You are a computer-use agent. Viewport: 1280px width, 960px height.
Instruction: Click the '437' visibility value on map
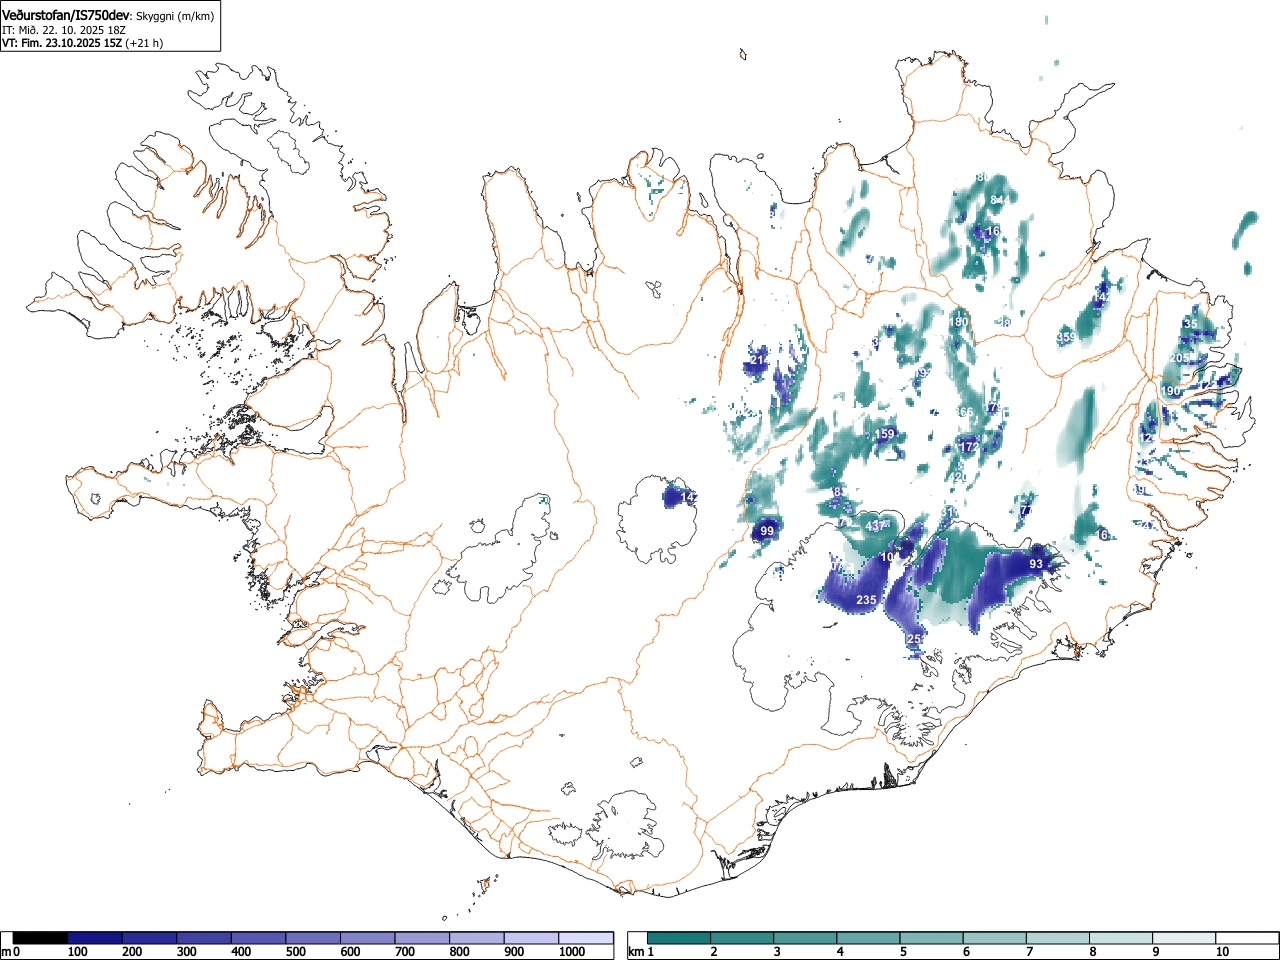pos(876,526)
